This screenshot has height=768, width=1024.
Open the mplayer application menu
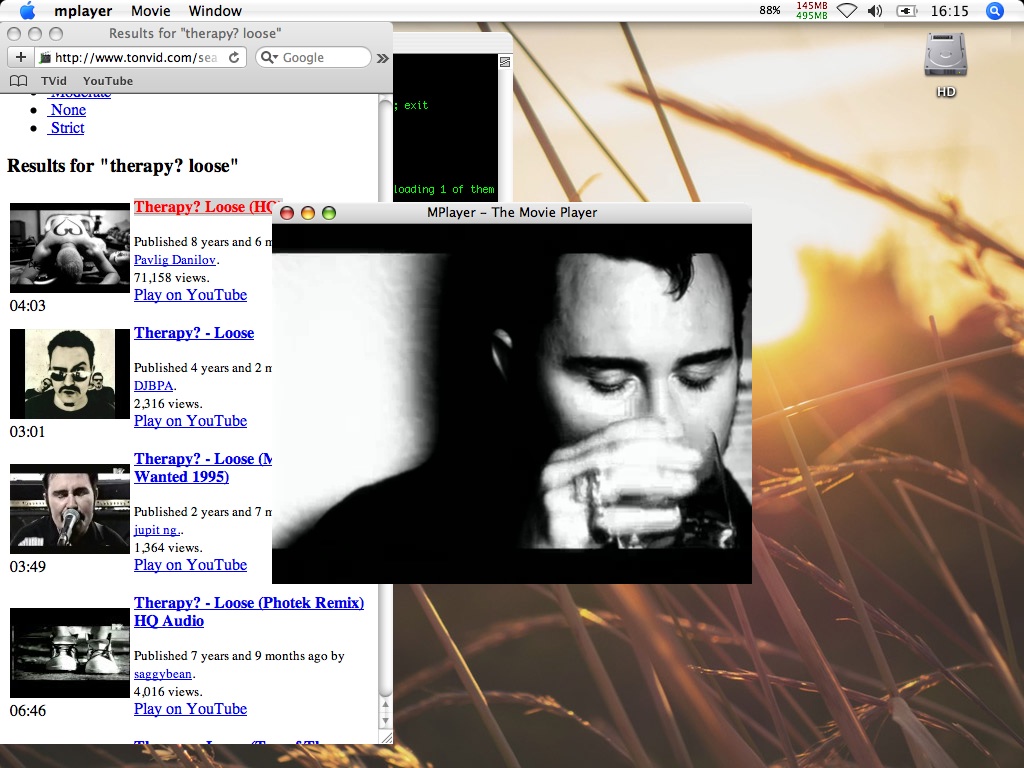click(x=83, y=11)
